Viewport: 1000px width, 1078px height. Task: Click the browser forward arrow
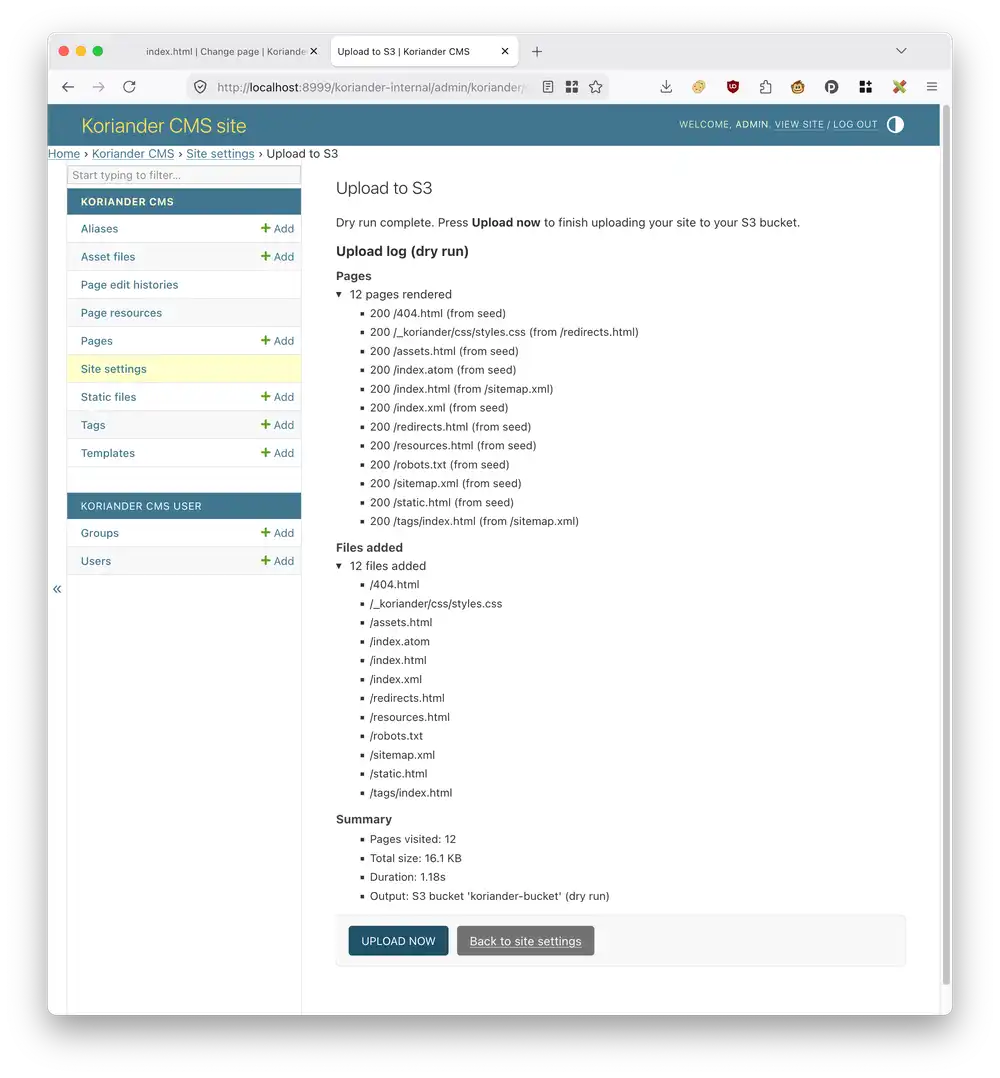click(x=98, y=87)
